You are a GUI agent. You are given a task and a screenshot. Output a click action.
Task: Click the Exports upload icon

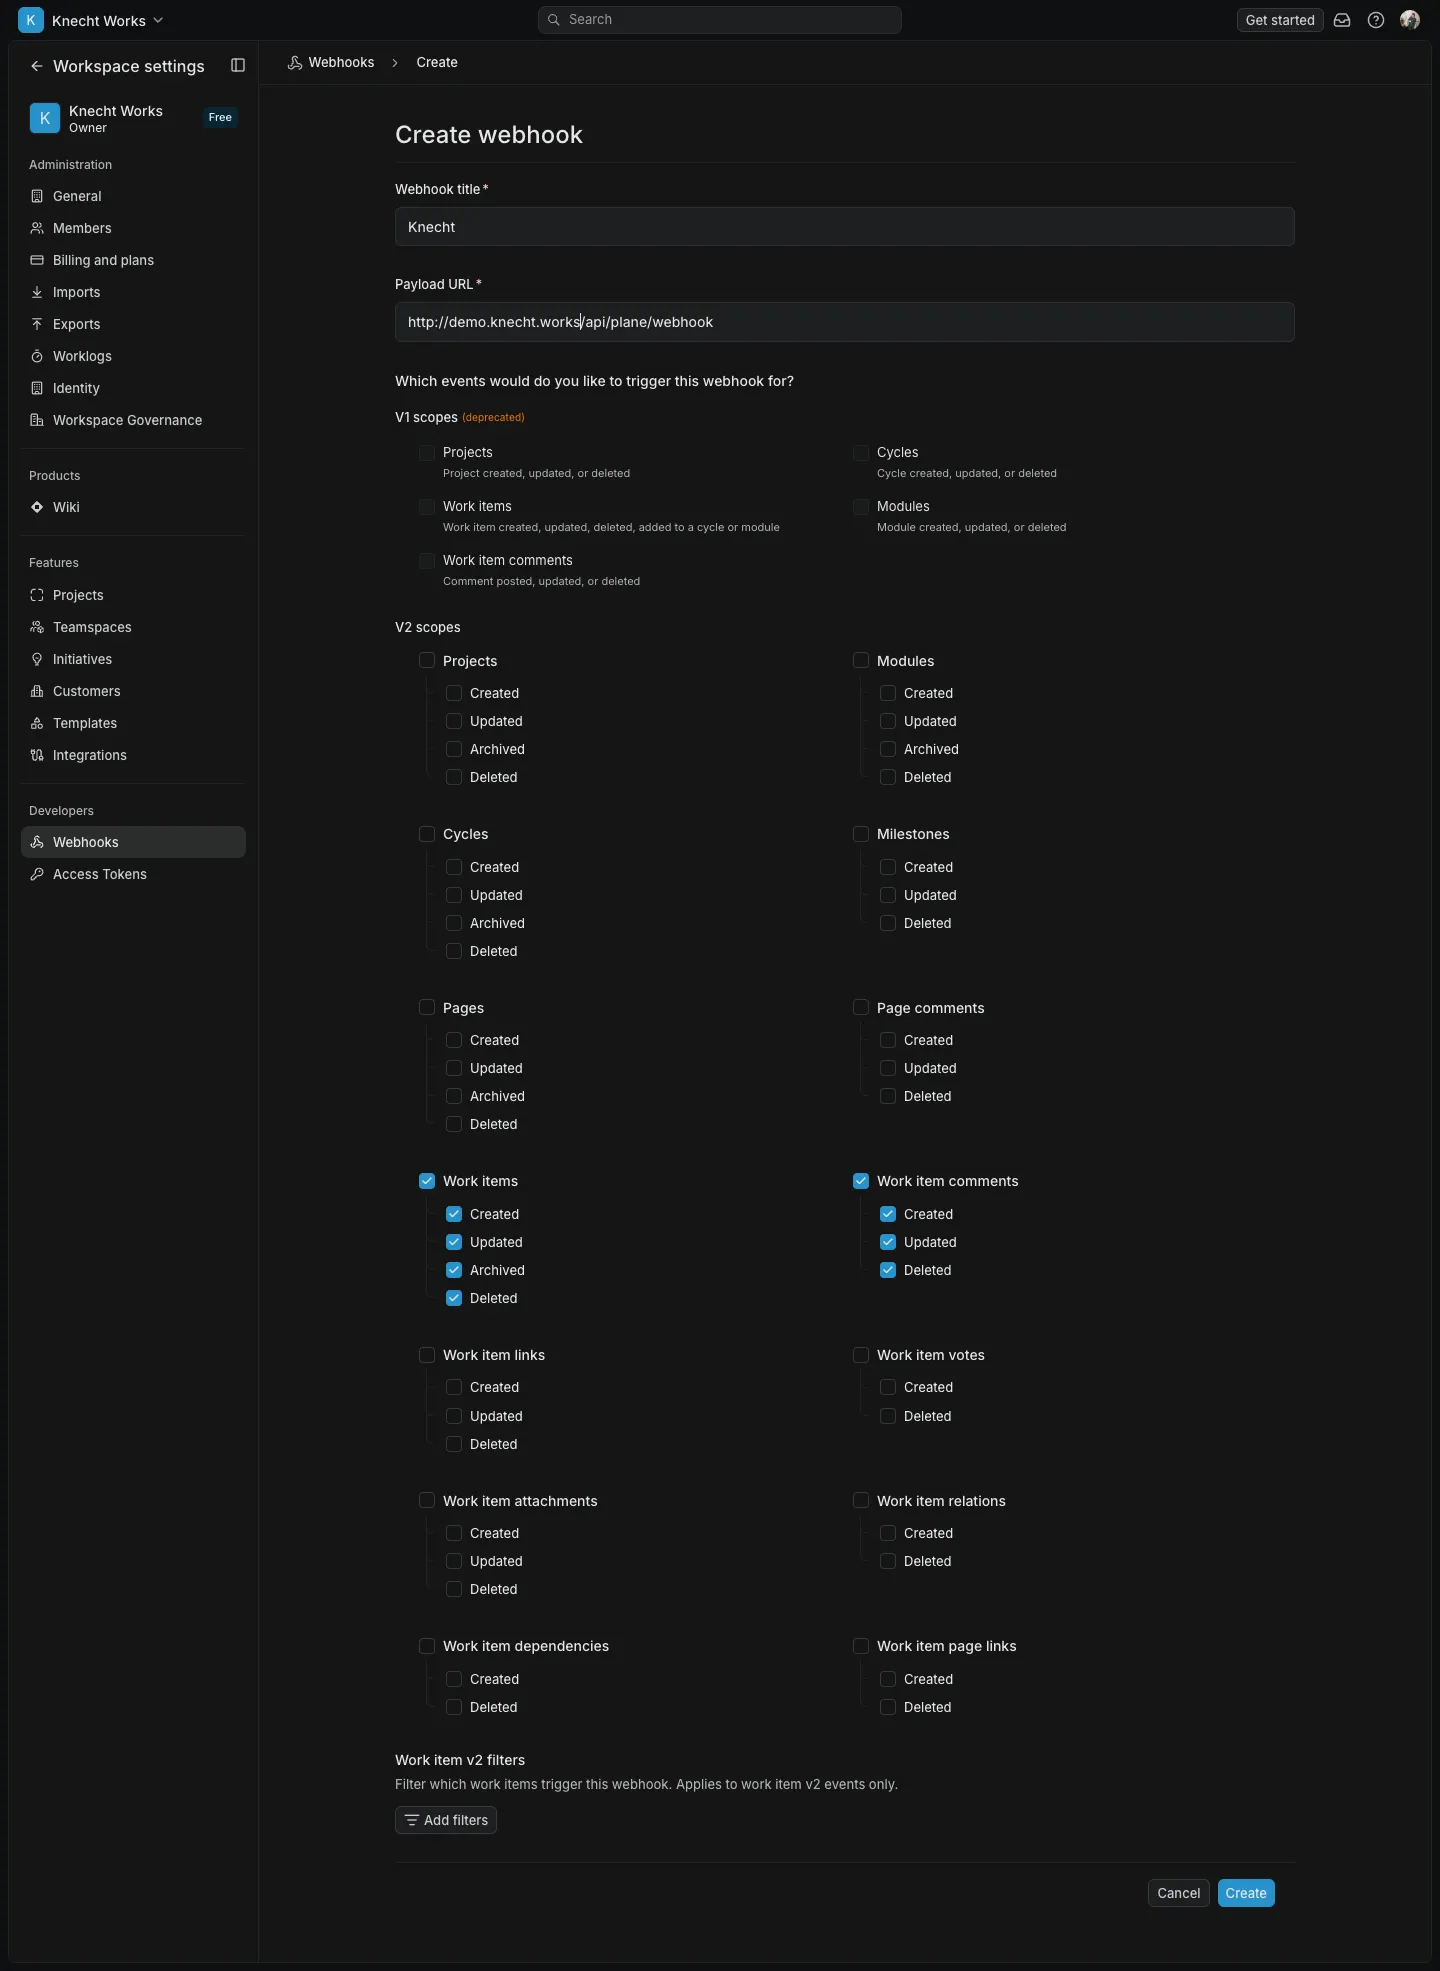pos(37,324)
